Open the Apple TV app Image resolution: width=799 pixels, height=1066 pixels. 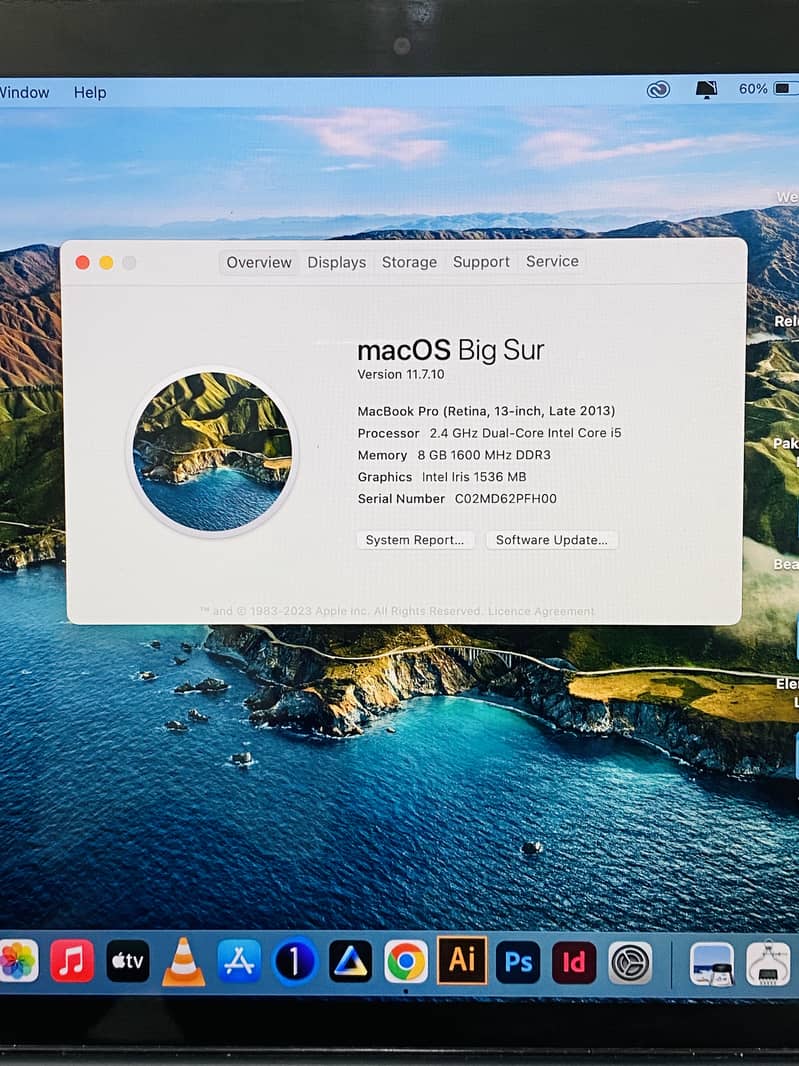(x=128, y=962)
